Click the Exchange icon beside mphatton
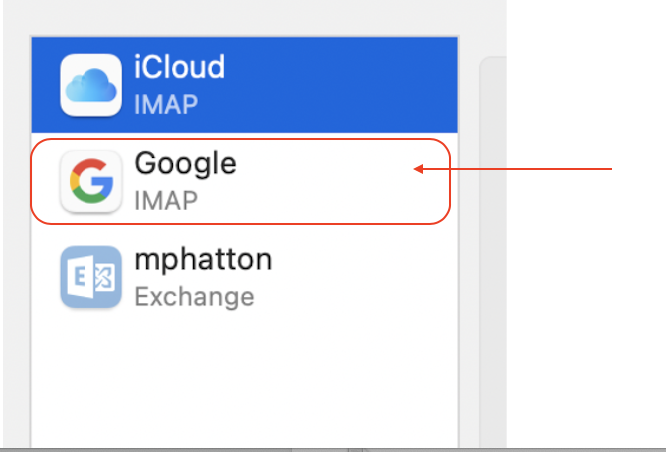 [x=91, y=277]
